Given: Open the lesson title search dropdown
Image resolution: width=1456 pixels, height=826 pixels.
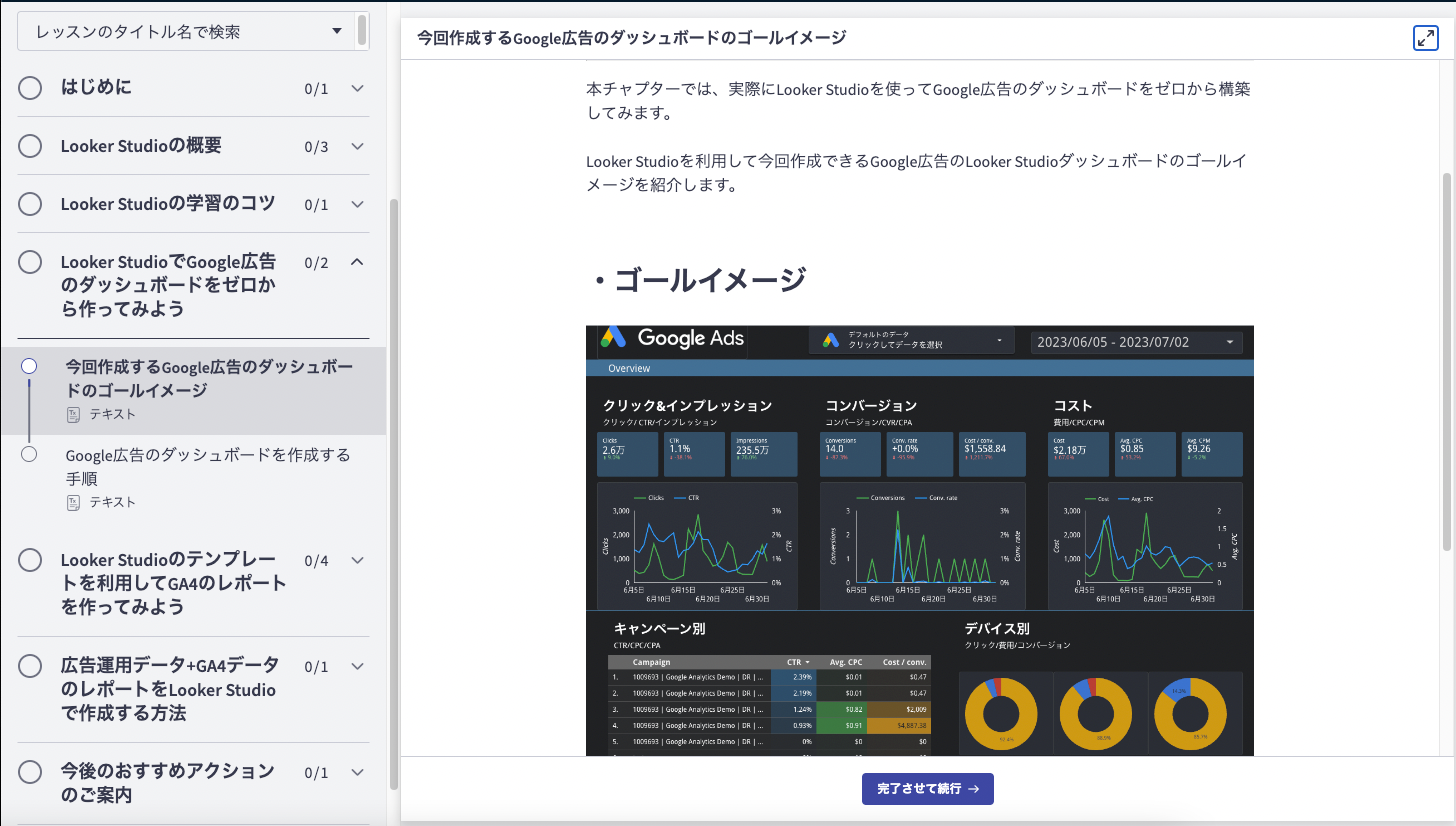Looking at the screenshot, I should coord(187,32).
